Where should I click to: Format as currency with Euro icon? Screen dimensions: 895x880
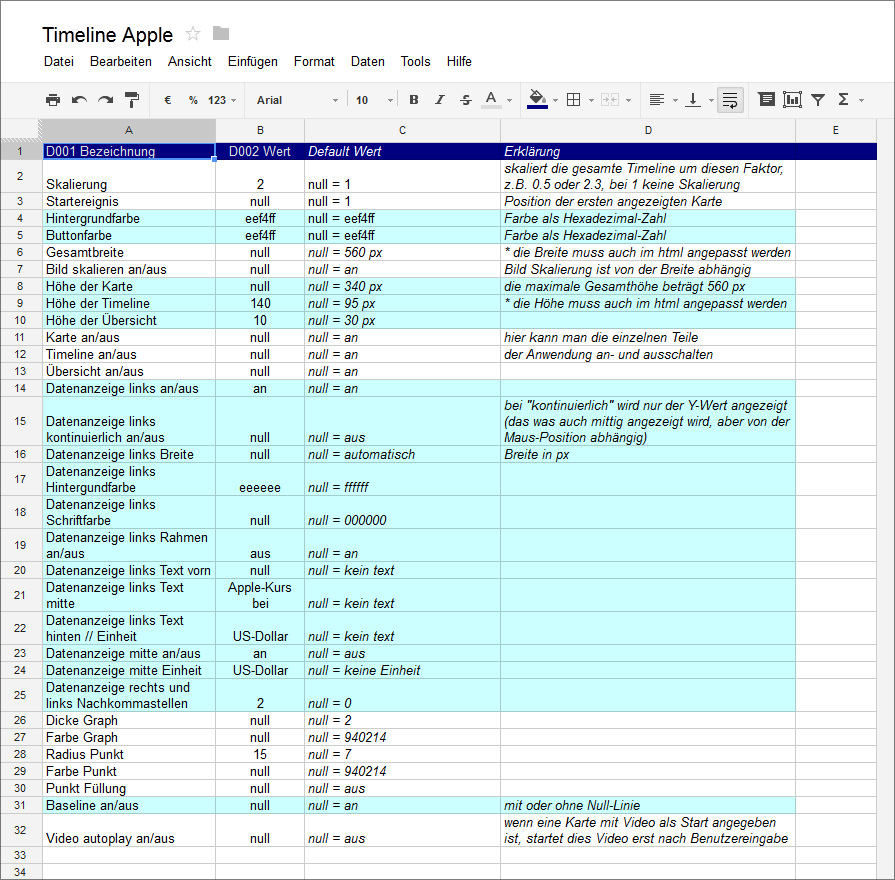click(168, 100)
